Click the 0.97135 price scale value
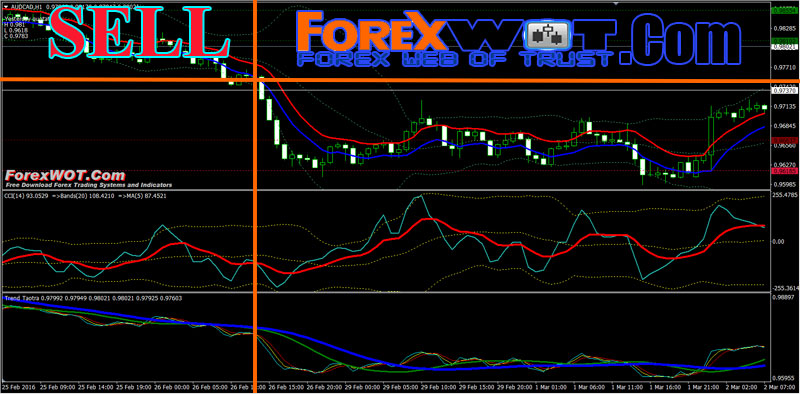 (786, 107)
